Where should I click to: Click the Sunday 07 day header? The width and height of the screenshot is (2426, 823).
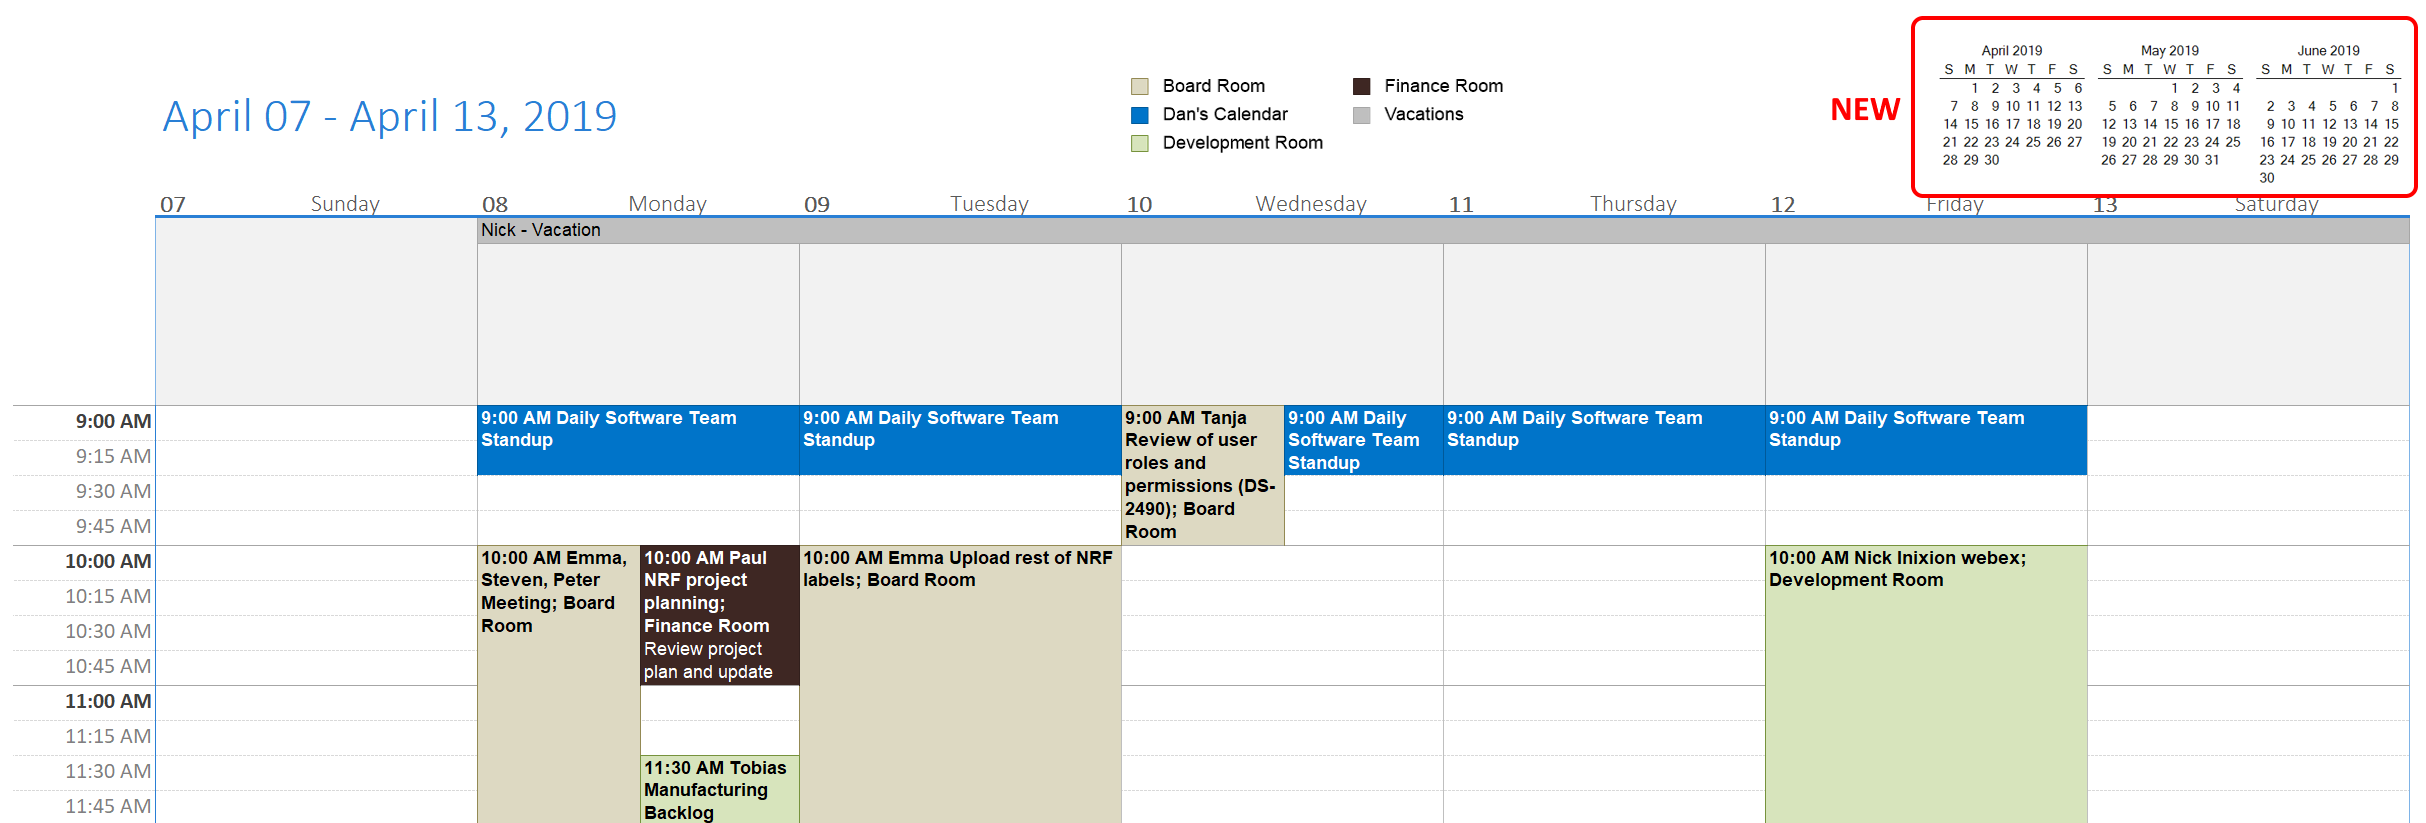tap(316, 204)
